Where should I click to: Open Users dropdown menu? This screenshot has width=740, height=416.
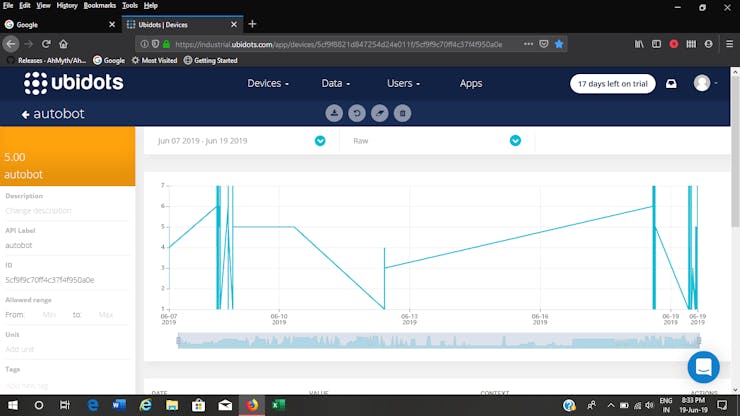click(403, 84)
